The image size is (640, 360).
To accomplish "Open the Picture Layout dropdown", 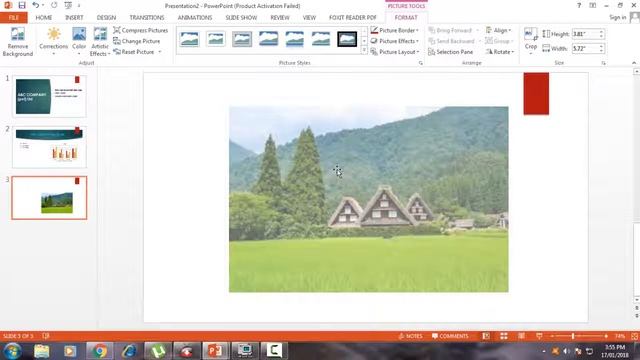I will coord(395,52).
